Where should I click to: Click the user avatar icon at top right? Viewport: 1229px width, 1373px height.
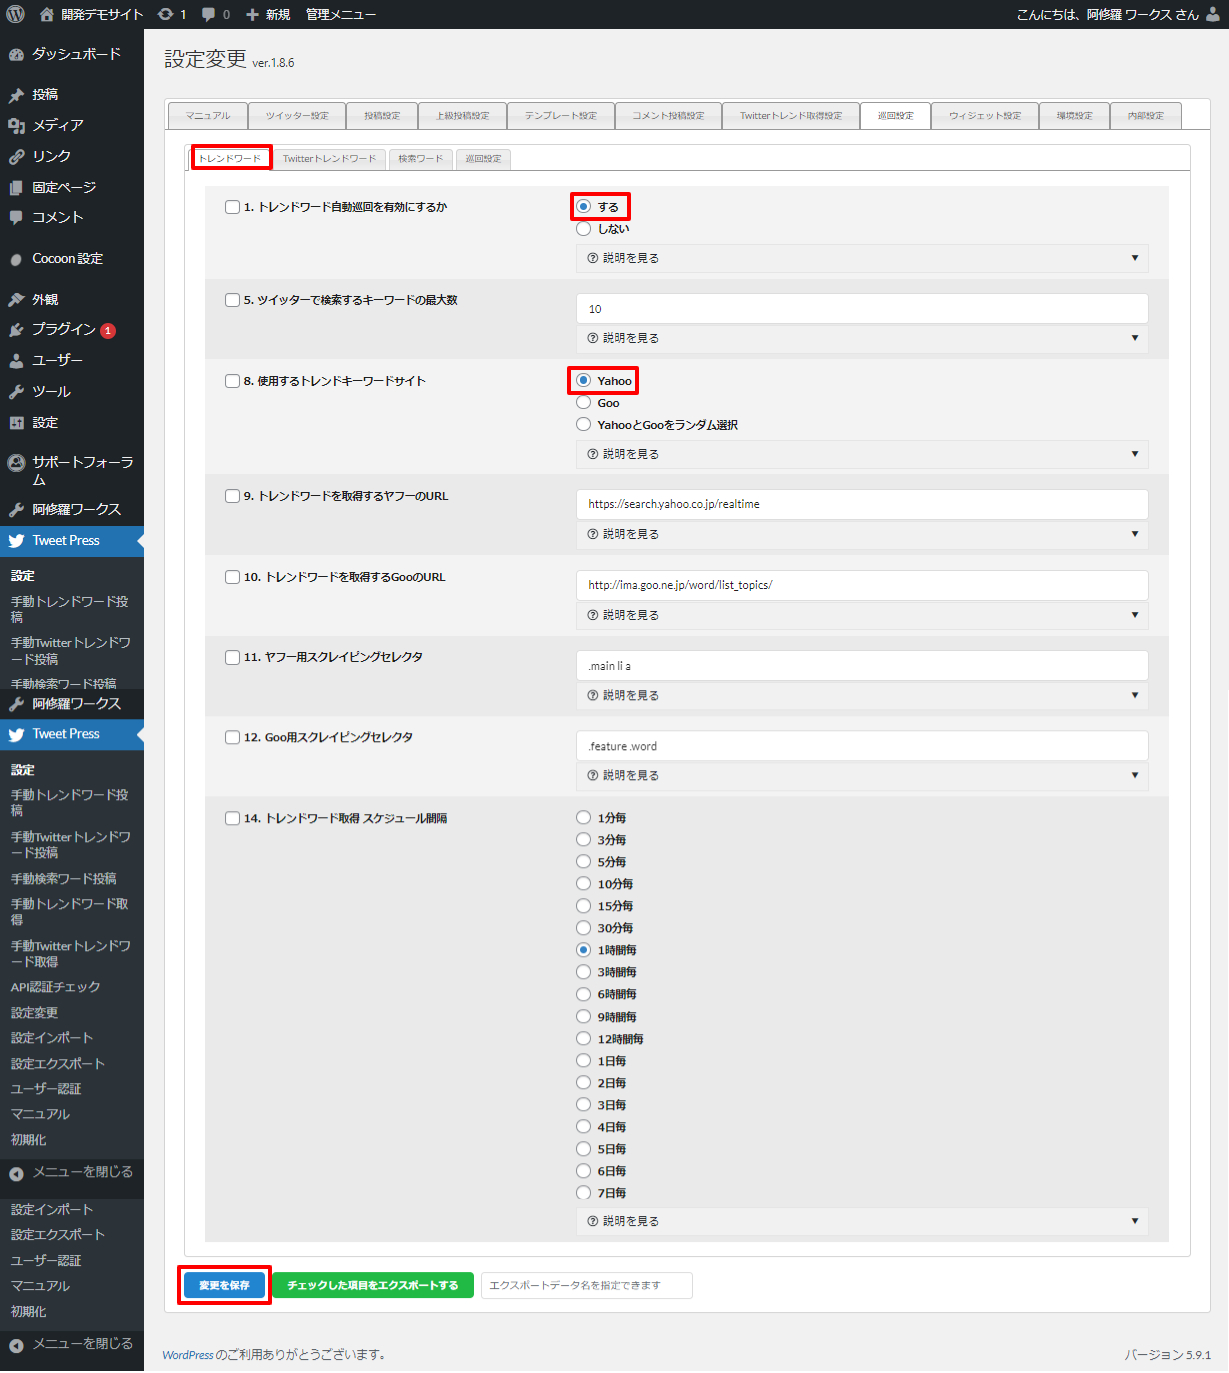(x=1213, y=14)
